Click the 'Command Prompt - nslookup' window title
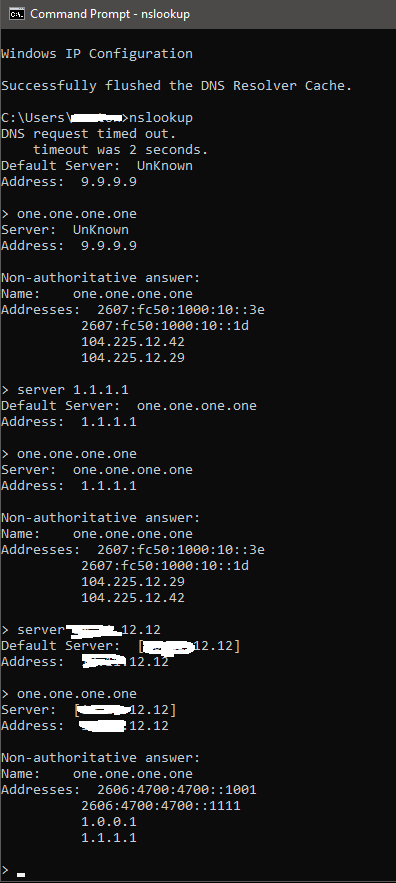This screenshot has width=396, height=883. [x=110, y=14]
